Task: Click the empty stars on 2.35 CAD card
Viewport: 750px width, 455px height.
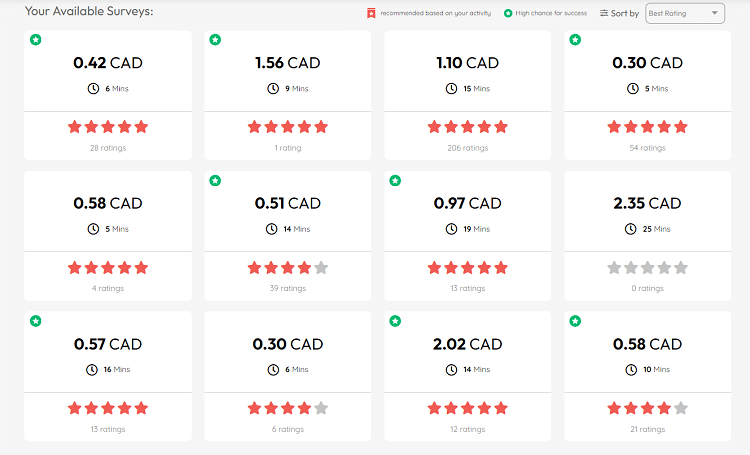Action: (647, 268)
